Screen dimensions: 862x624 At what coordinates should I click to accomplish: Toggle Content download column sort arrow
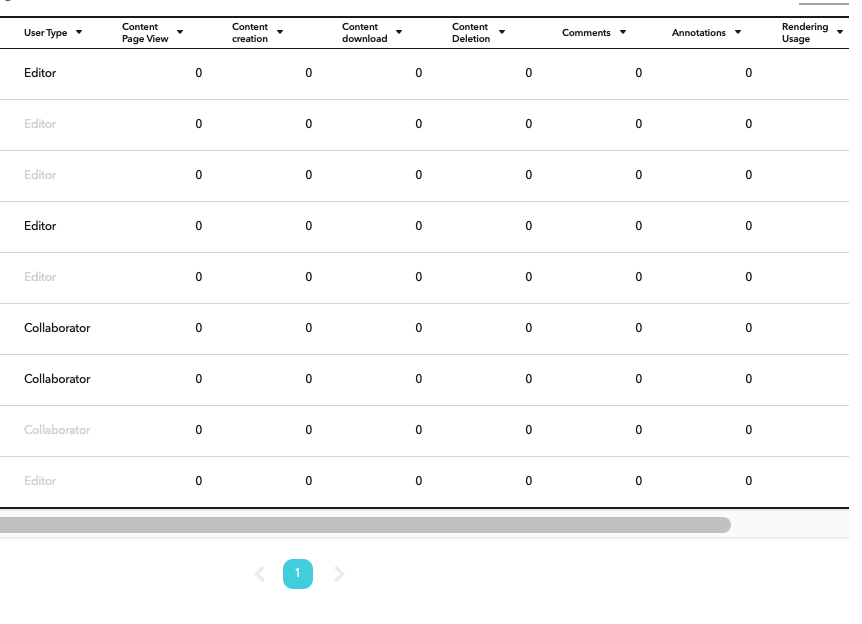coord(399,32)
